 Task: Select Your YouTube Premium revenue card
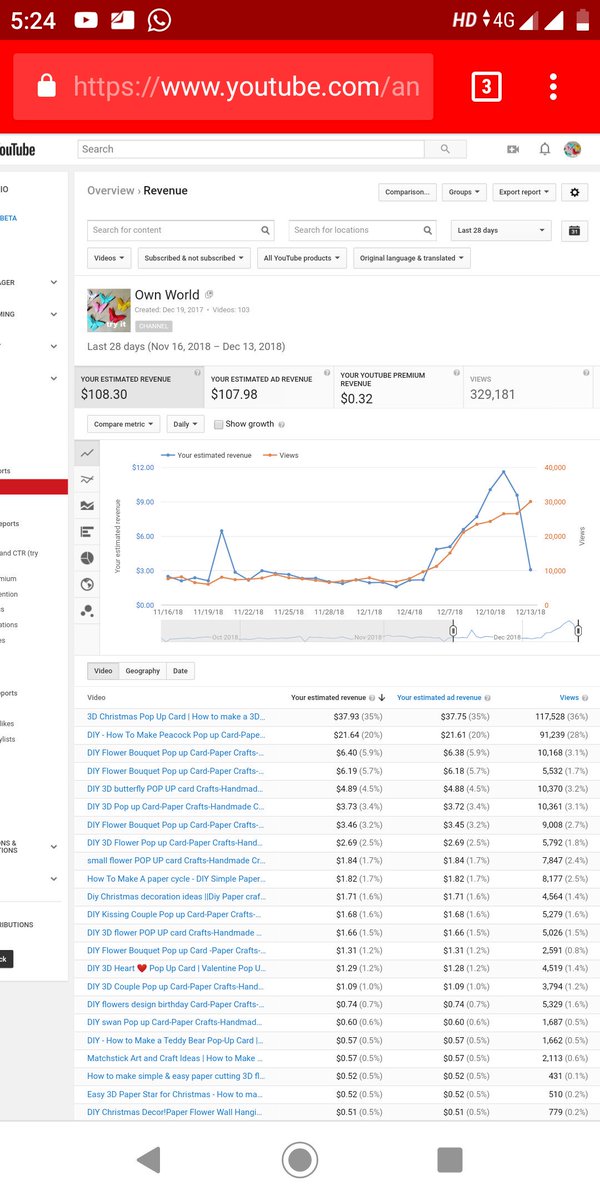(x=398, y=387)
